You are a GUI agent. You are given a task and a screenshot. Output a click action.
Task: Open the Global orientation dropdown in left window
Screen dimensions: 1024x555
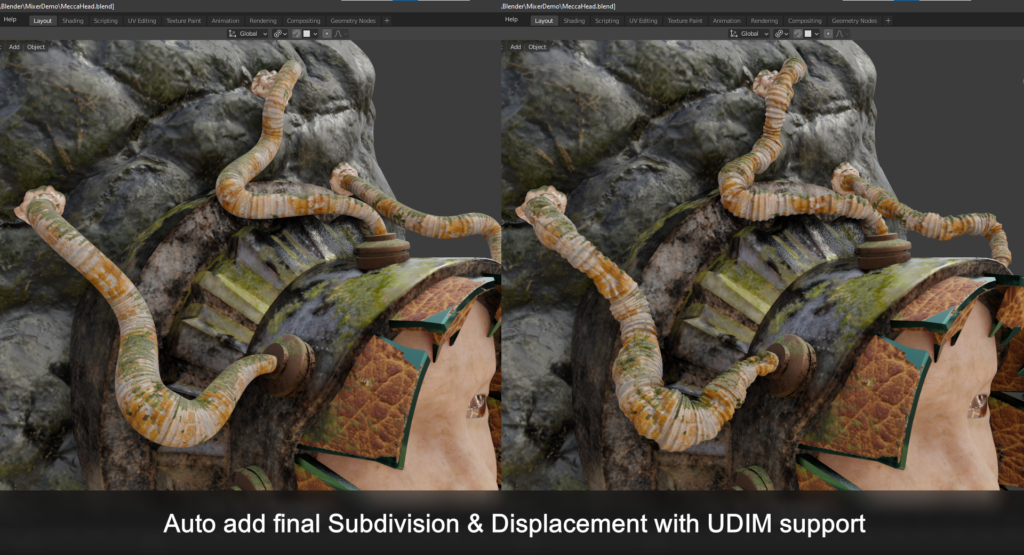click(248, 34)
